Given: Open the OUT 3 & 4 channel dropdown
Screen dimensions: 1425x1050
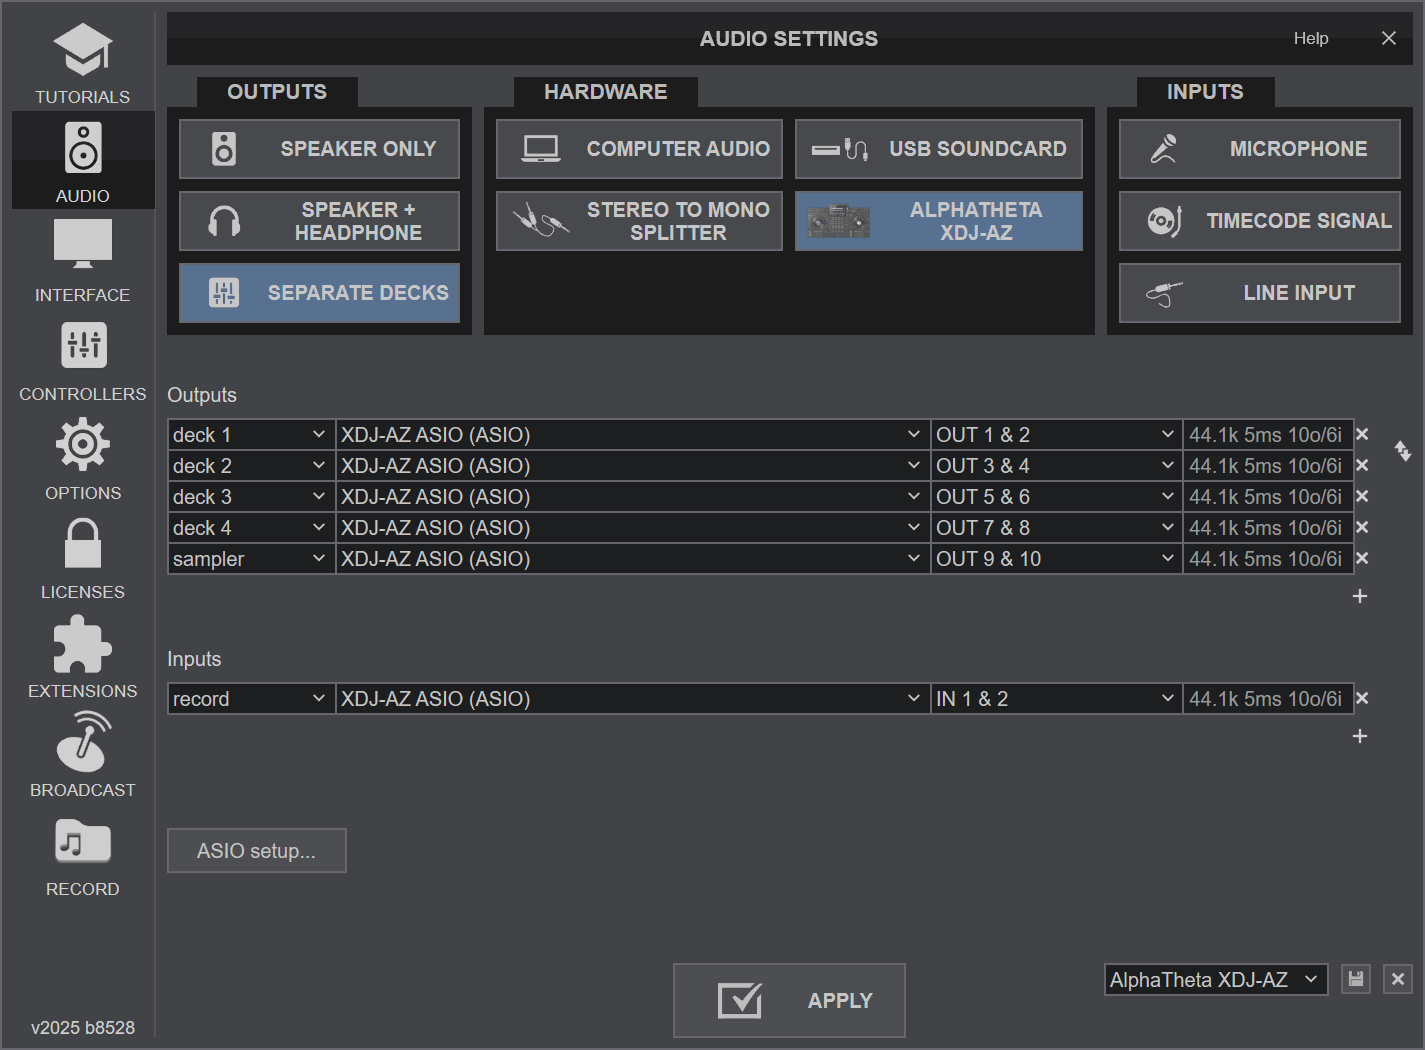Looking at the screenshot, I should pyautogui.click(x=1055, y=466).
